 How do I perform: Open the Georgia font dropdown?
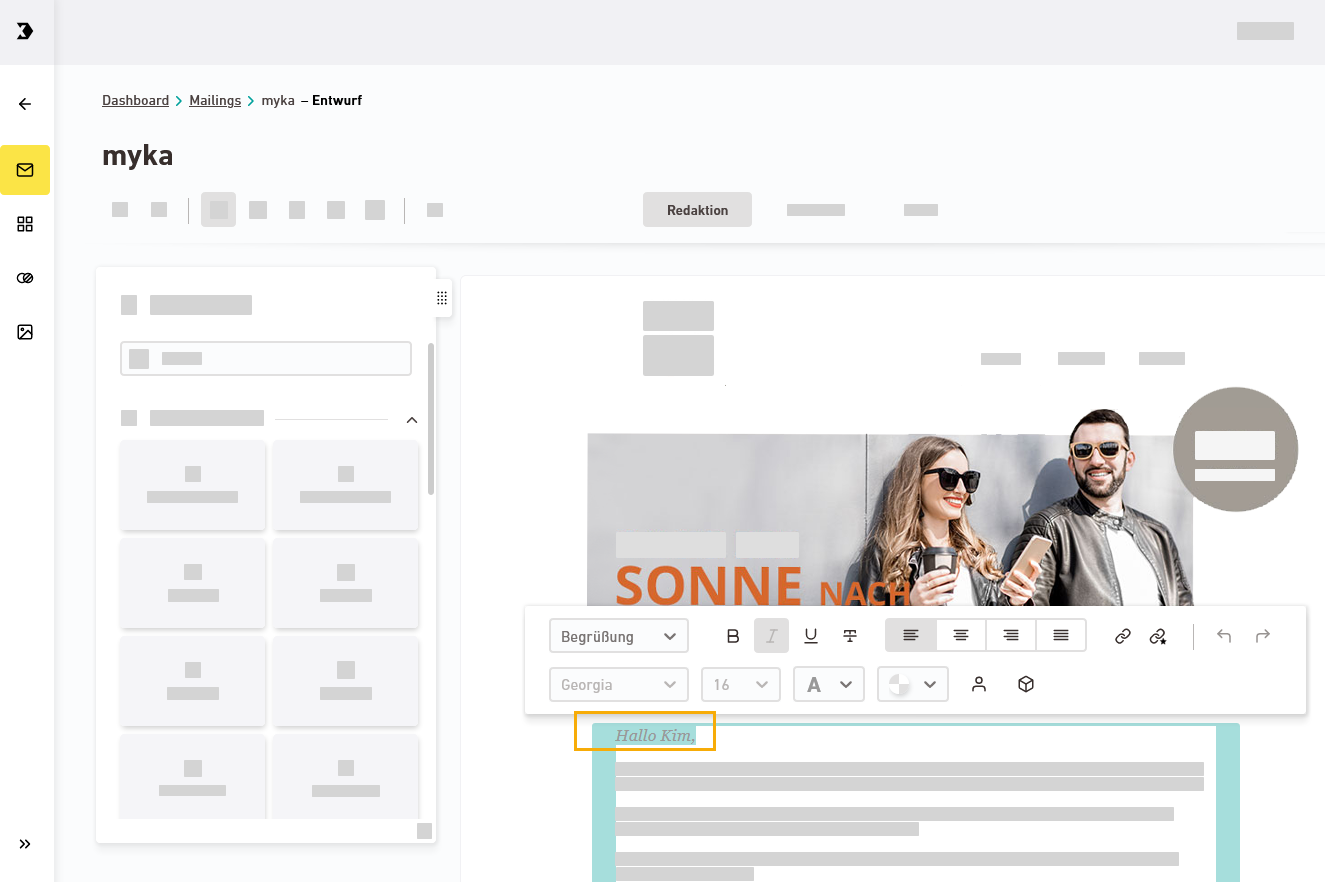click(618, 685)
